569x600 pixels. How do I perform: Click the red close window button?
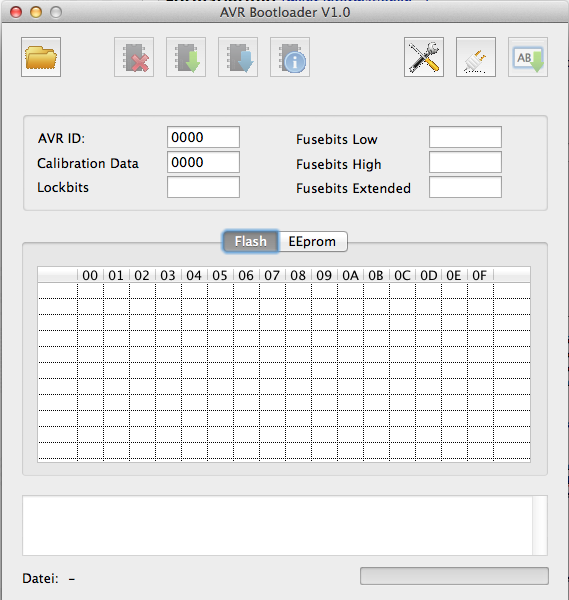16,12
